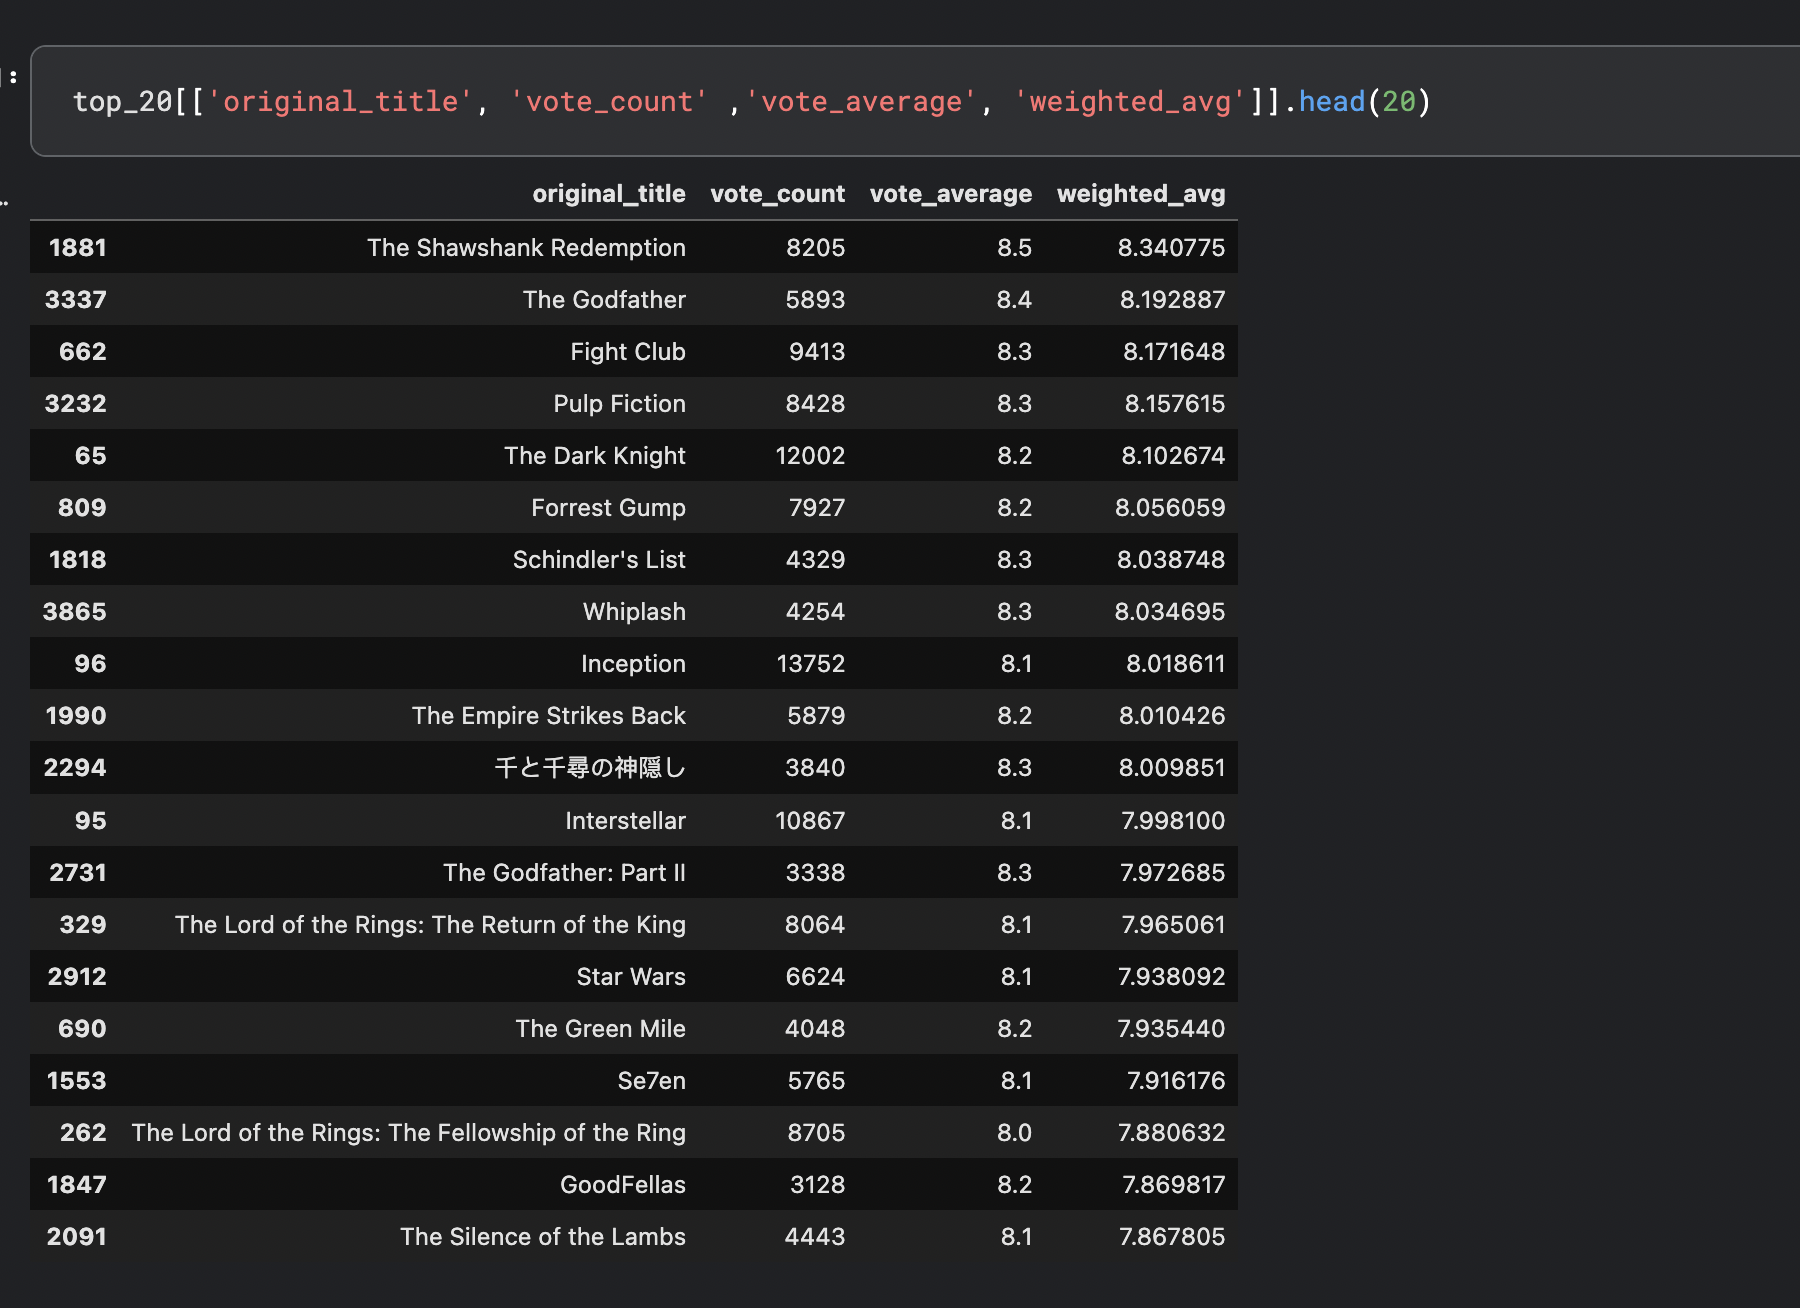Click row index 96
The height and width of the screenshot is (1308, 1800).
tap(90, 663)
